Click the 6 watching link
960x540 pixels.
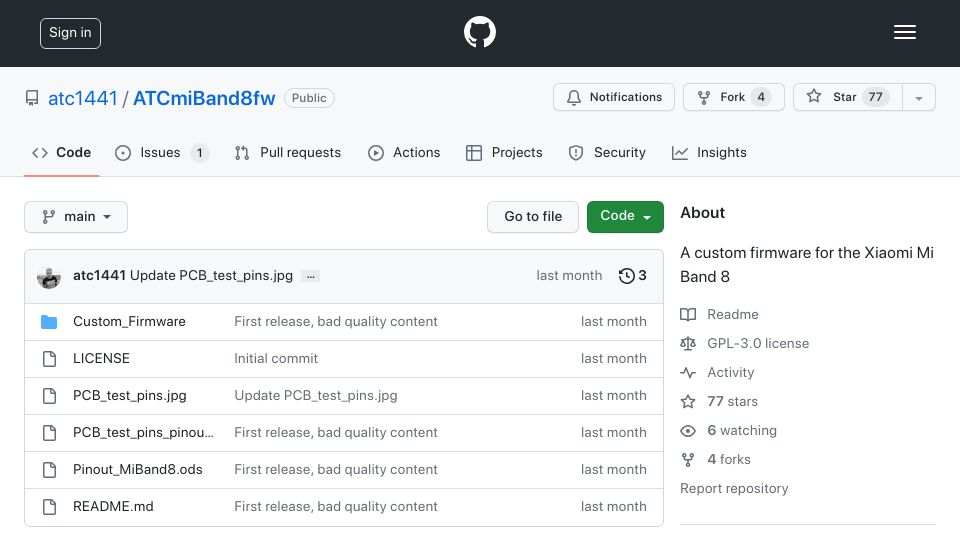(x=742, y=431)
